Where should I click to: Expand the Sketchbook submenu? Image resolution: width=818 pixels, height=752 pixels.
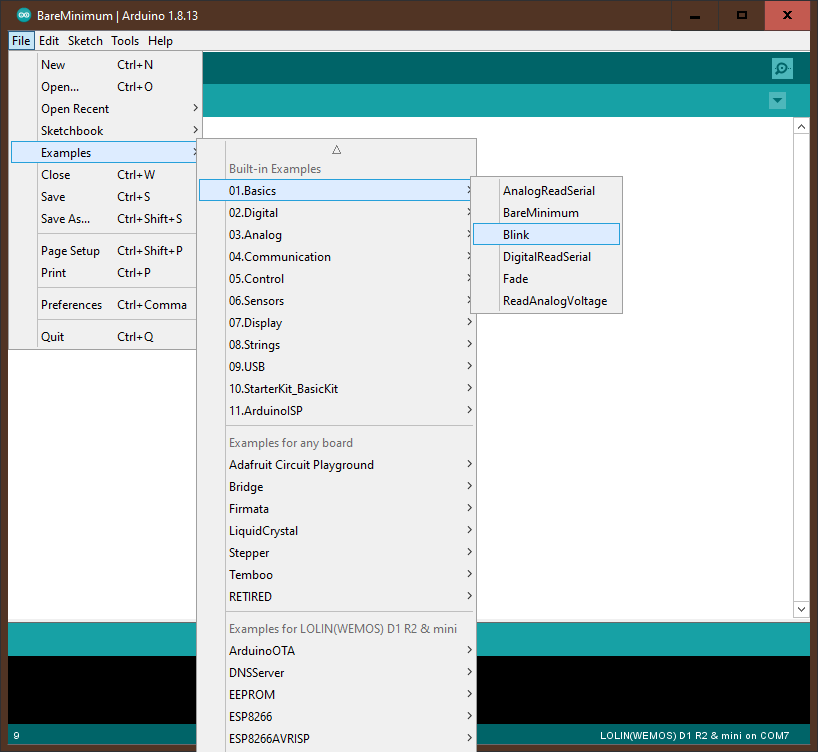tap(103, 130)
